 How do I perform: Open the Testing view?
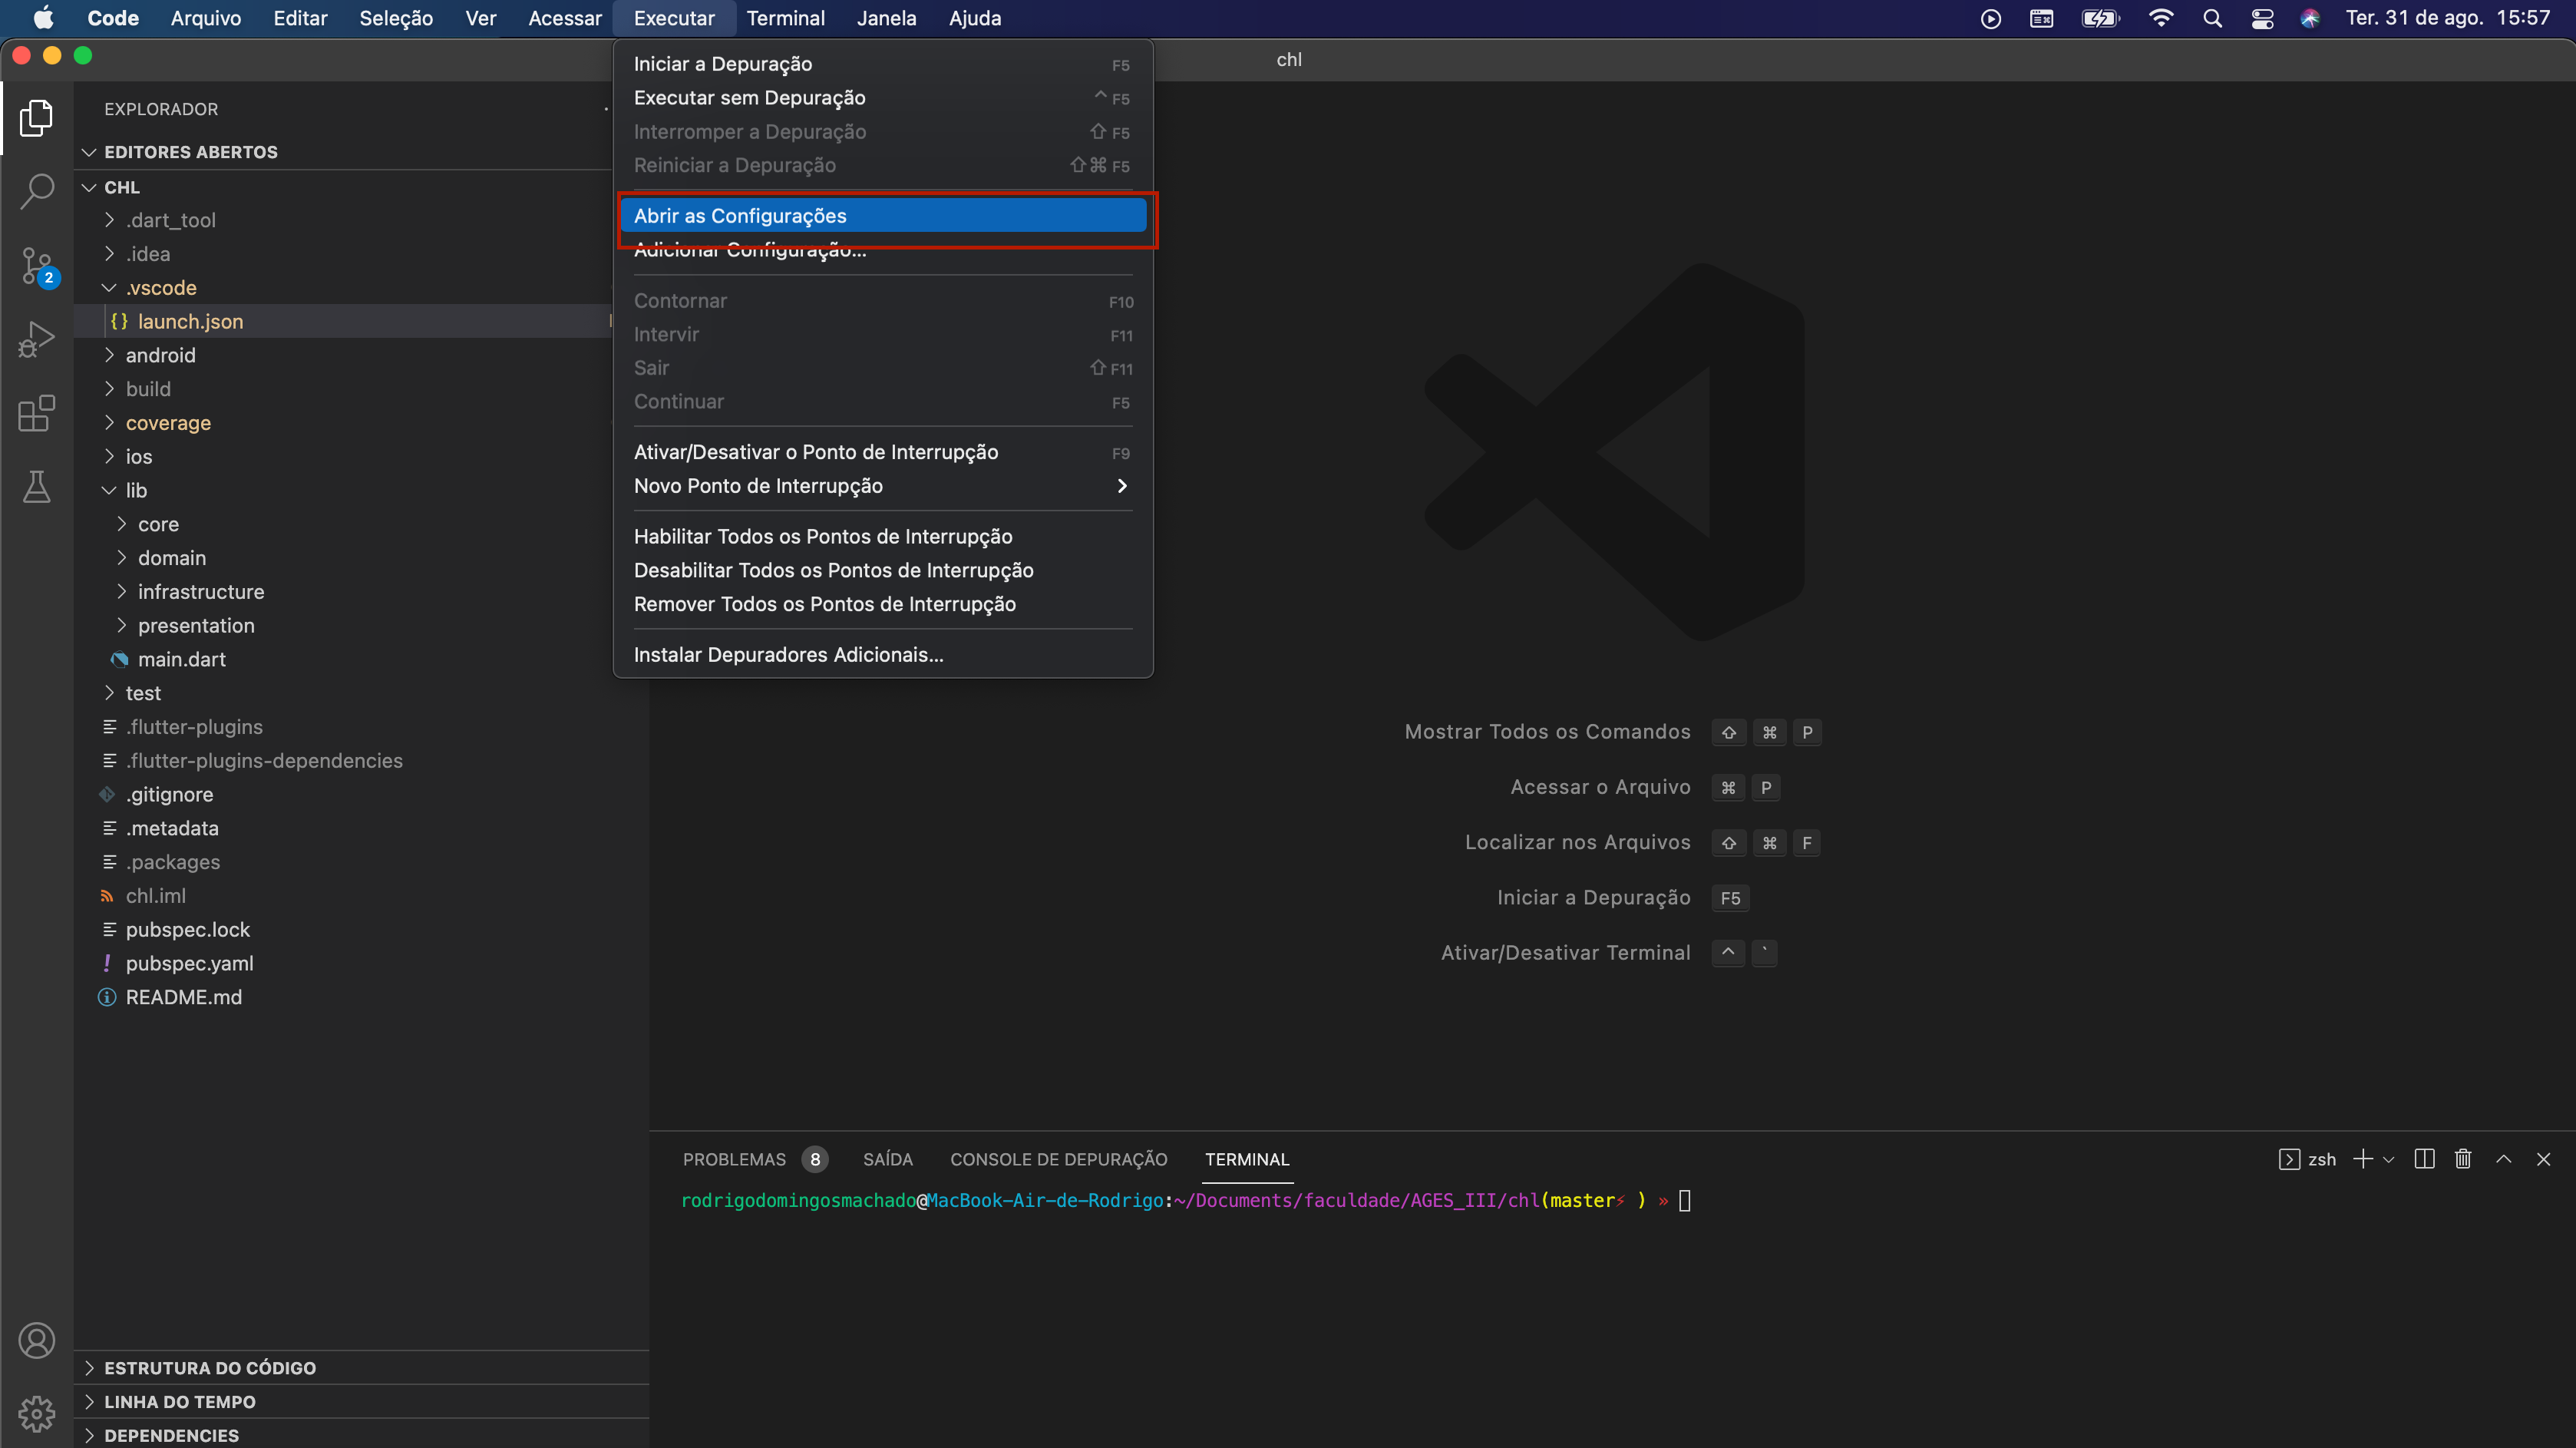[37, 487]
